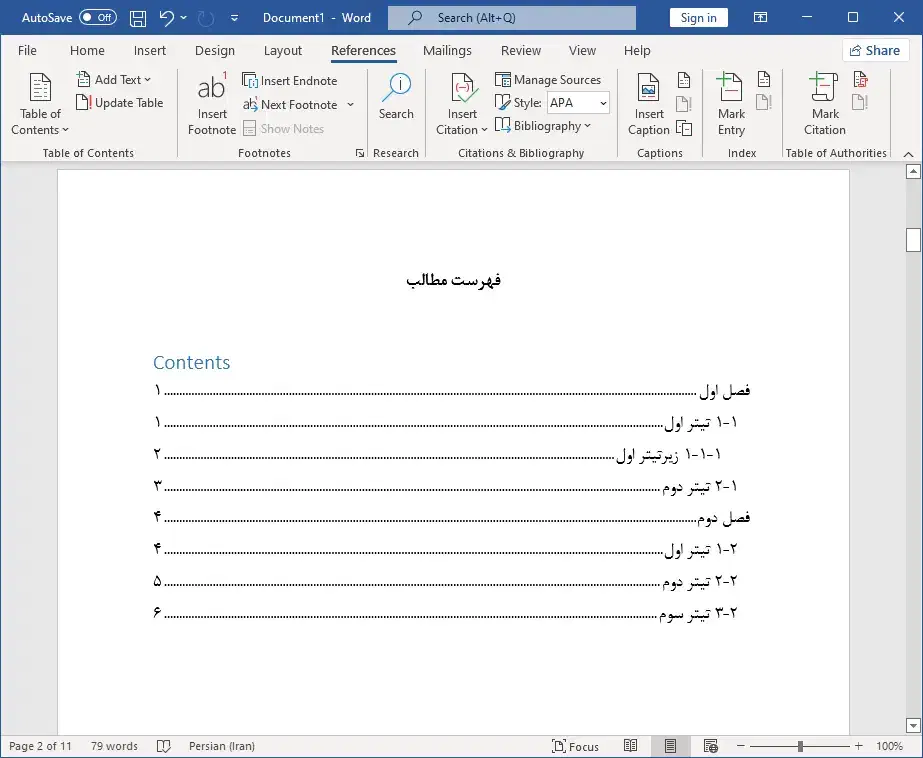Switch to Web Layout view
Screen dimensions: 923x758
[x=710, y=746]
